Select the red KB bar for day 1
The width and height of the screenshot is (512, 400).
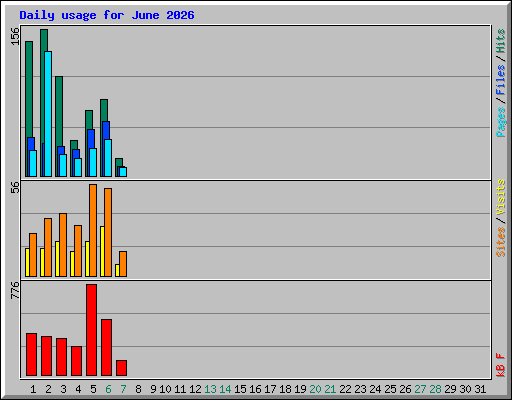pos(31,355)
